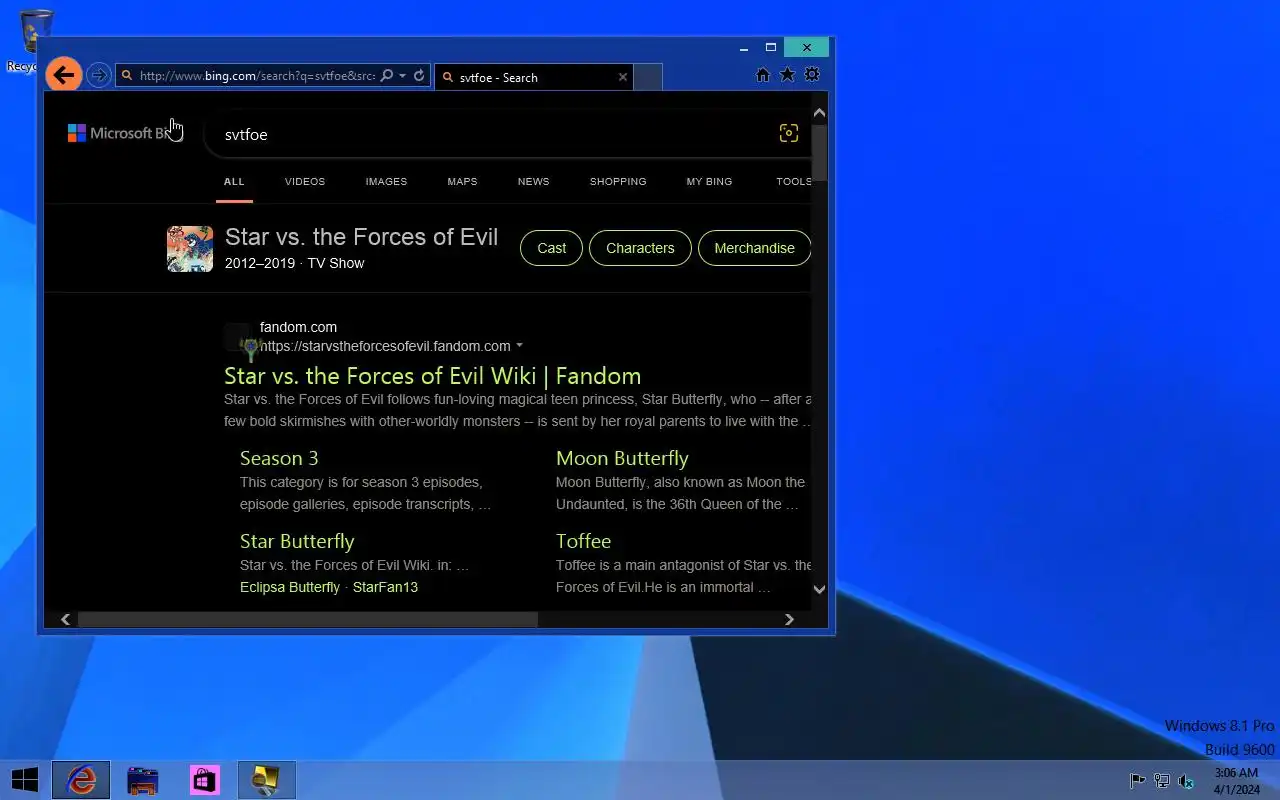Click the vertical scrollbar down arrow
The width and height of the screenshot is (1280, 800).
pyautogui.click(x=819, y=589)
